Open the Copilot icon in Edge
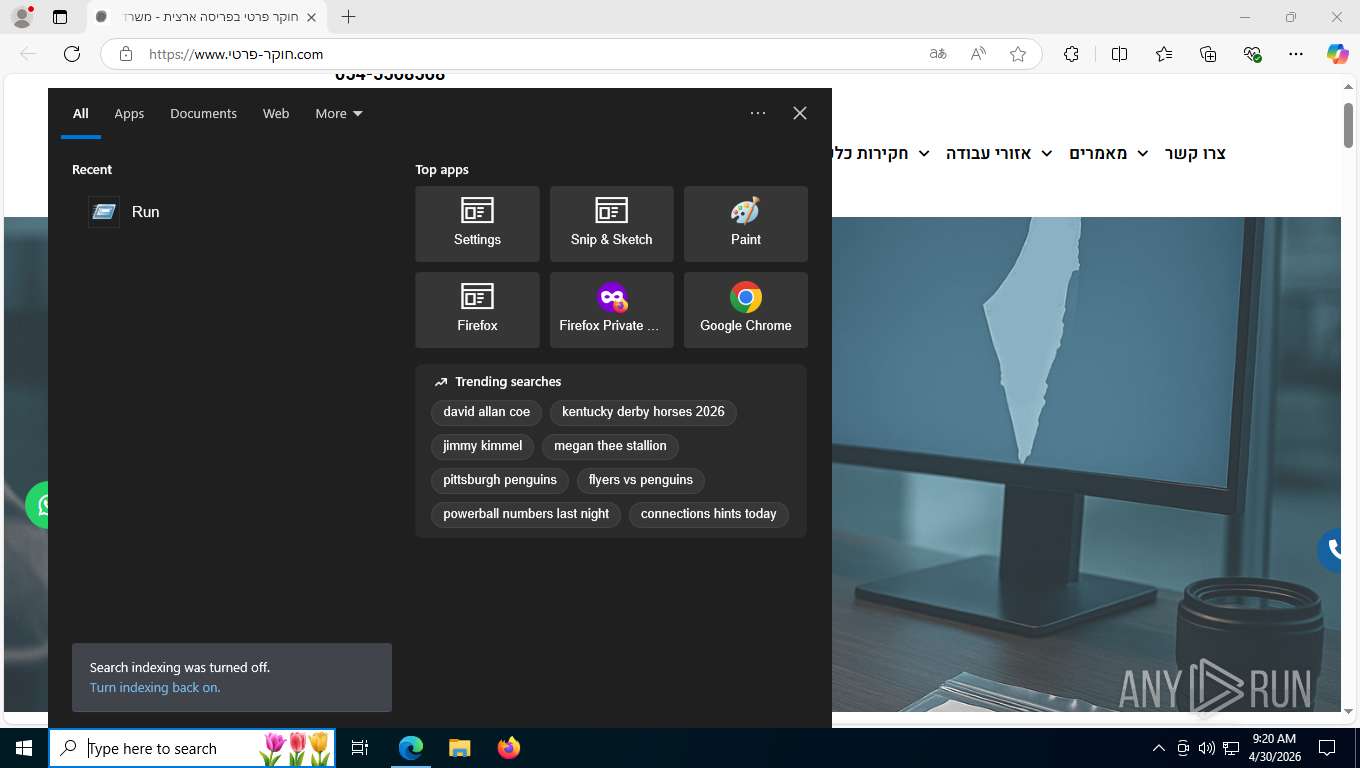Viewport: 1360px width, 768px height. (x=1337, y=54)
